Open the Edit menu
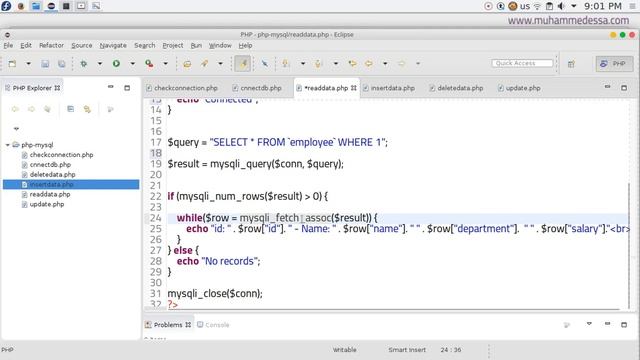The image size is (640, 360). (x=26, y=45)
